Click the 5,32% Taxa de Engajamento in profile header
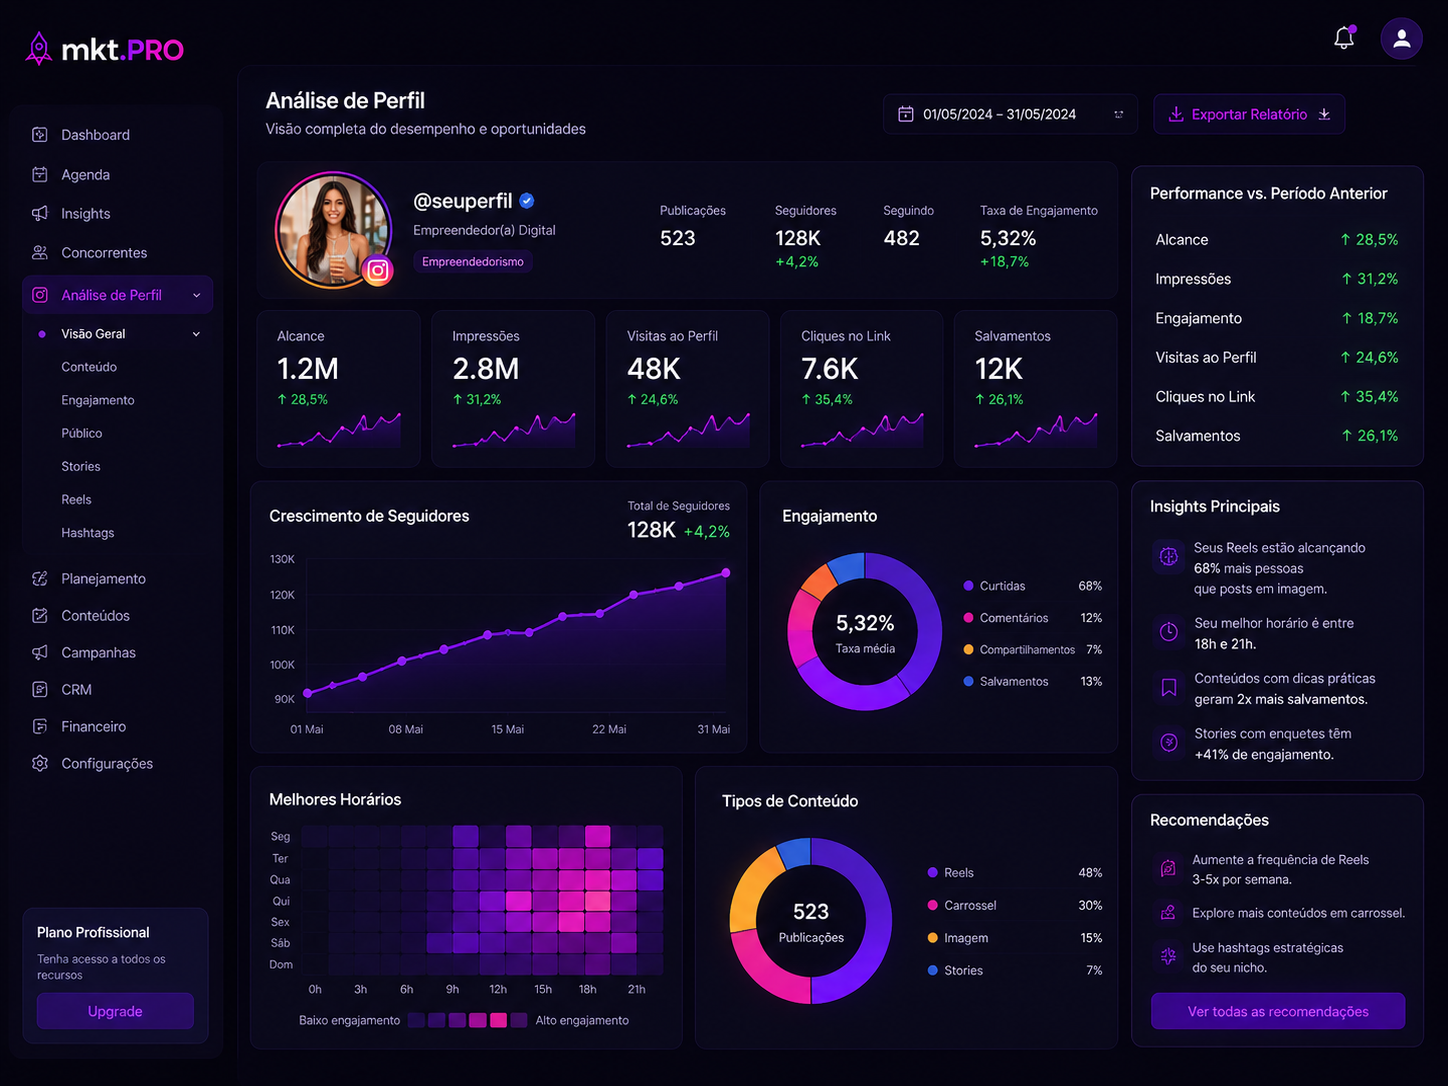 (x=1008, y=238)
